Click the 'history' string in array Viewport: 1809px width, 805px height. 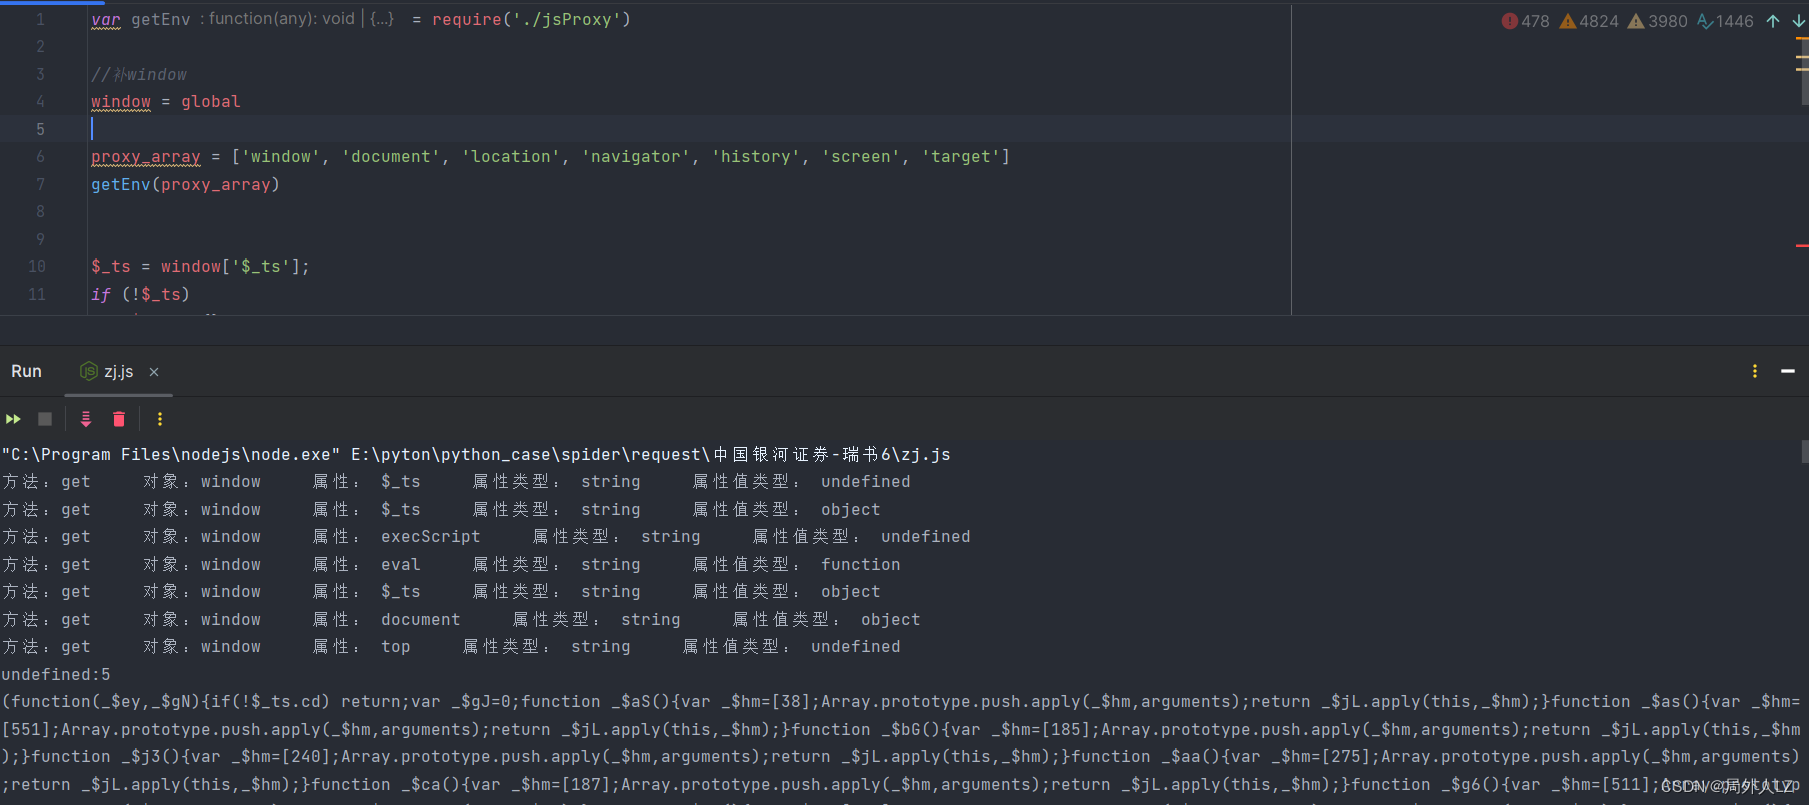pos(756,157)
